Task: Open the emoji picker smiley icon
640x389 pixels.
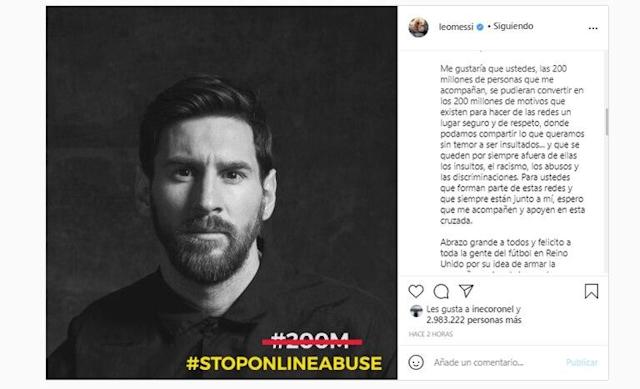Action: tap(416, 362)
